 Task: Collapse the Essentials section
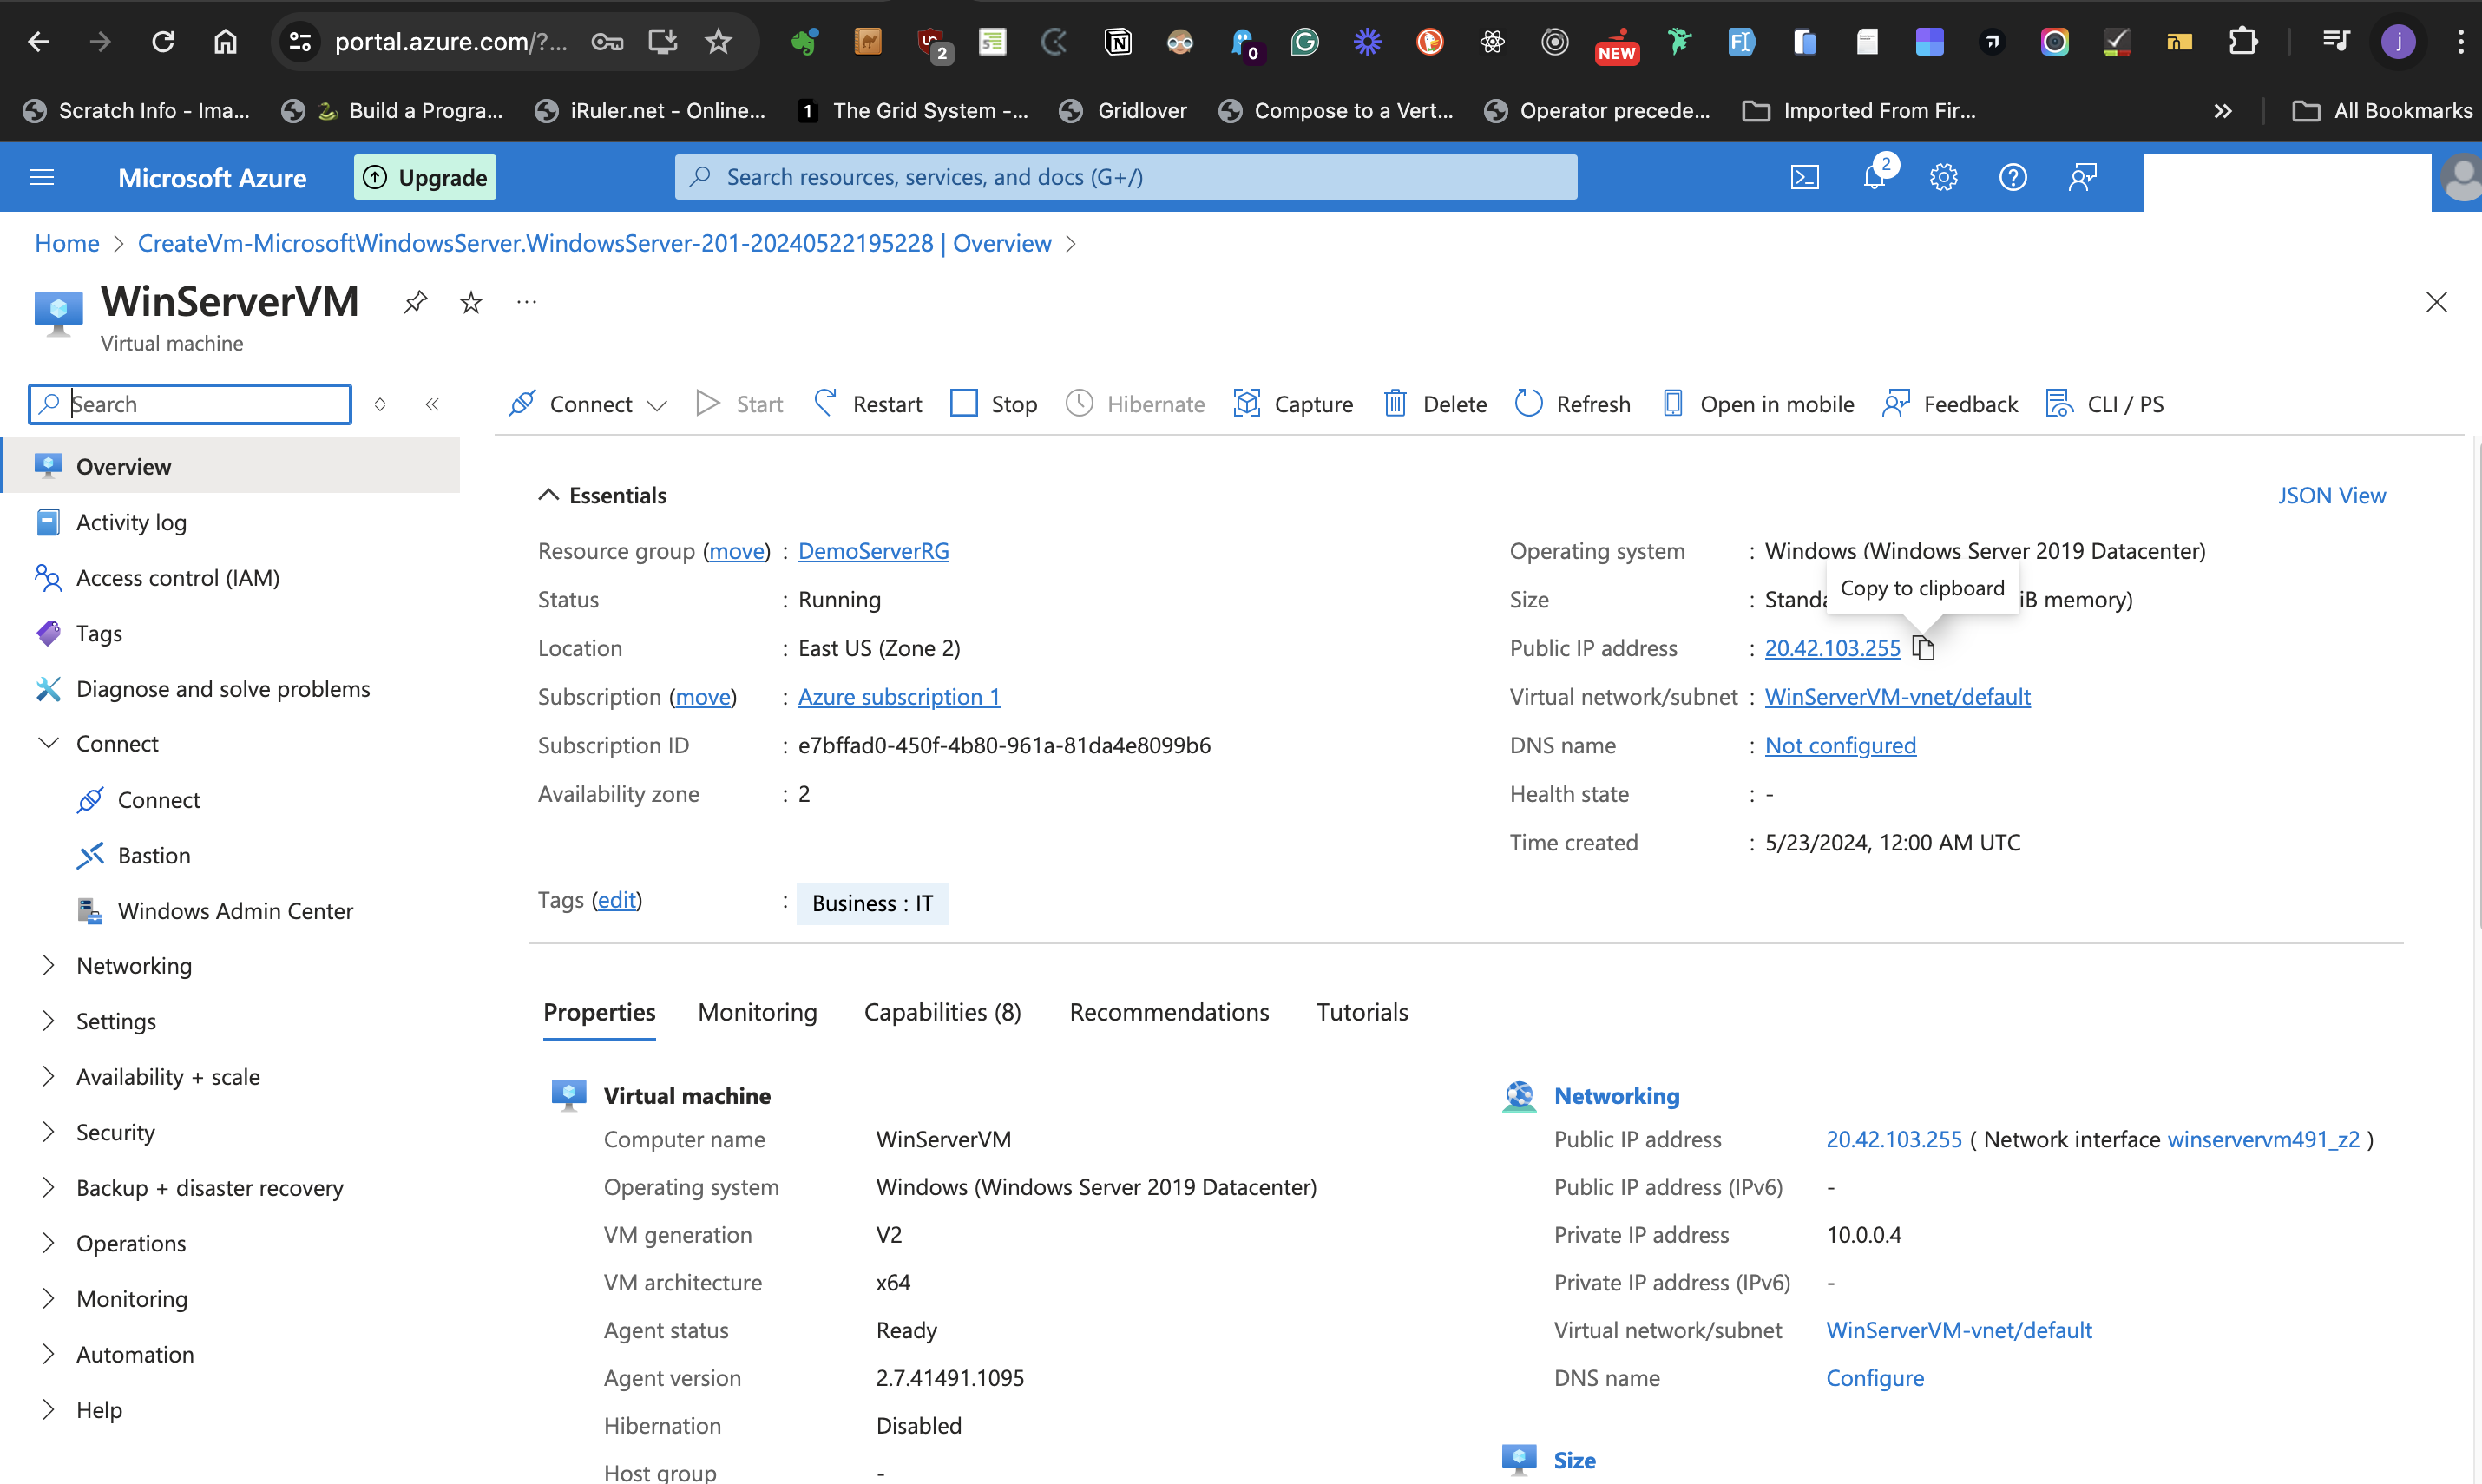point(548,493)
